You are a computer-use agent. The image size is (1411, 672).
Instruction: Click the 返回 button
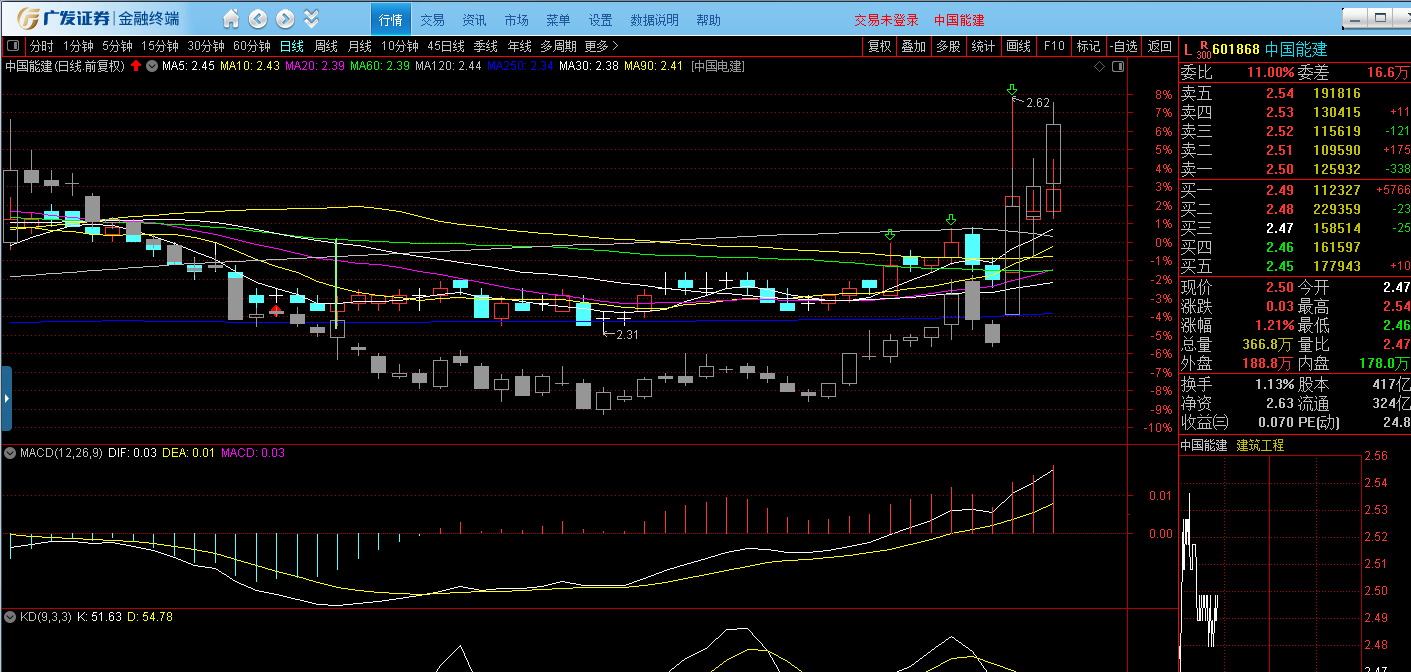tap(1159, 46)
